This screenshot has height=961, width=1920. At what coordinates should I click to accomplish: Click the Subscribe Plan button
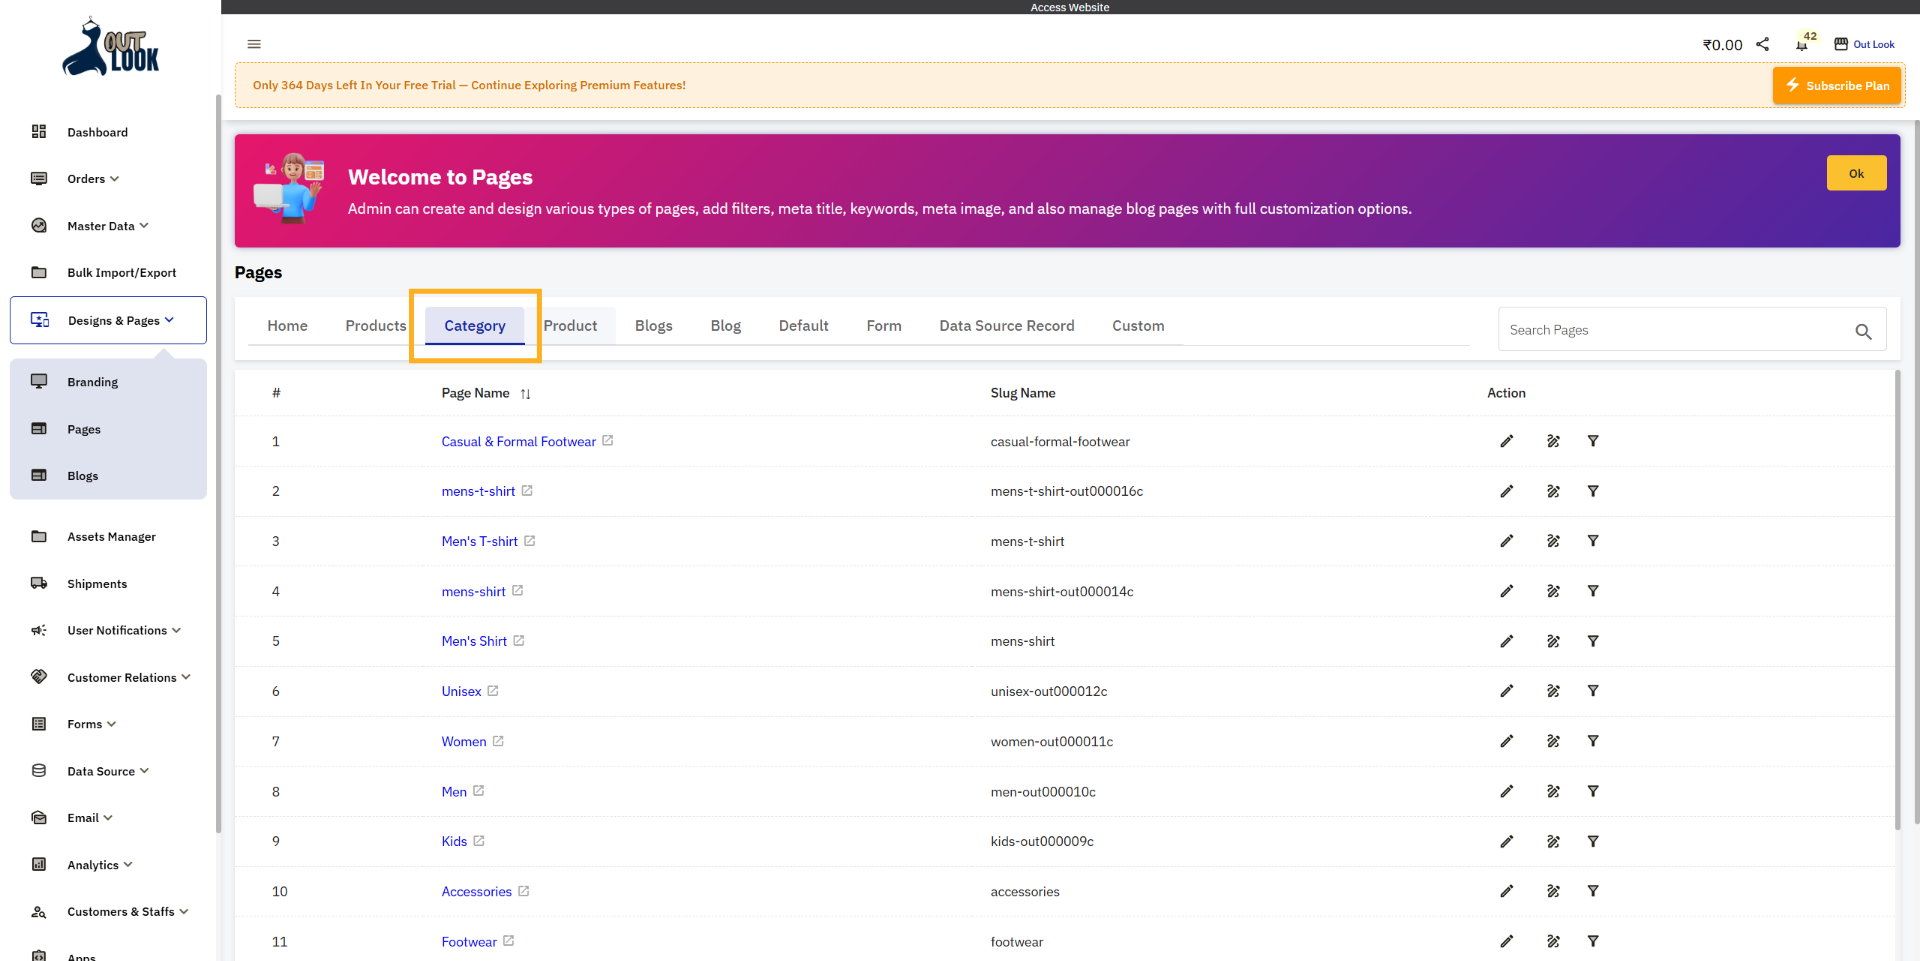click(1836, 85)
